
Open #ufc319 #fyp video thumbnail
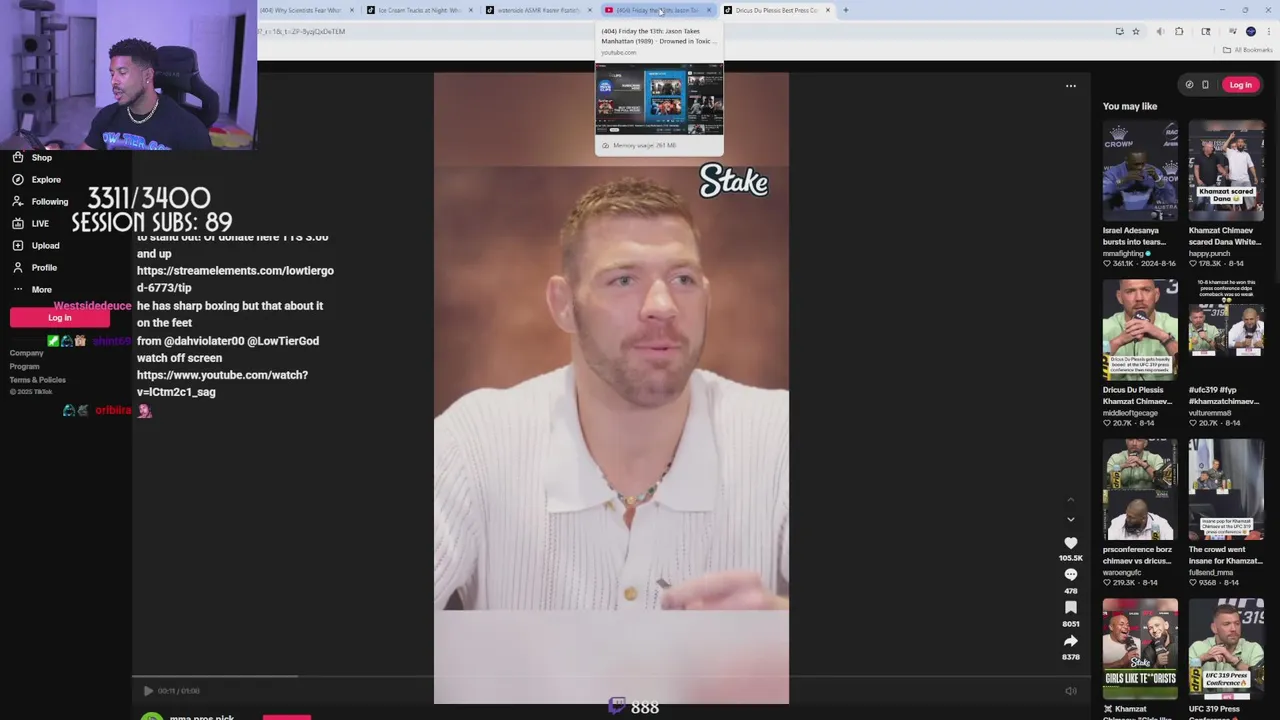tap(1226, 331)
